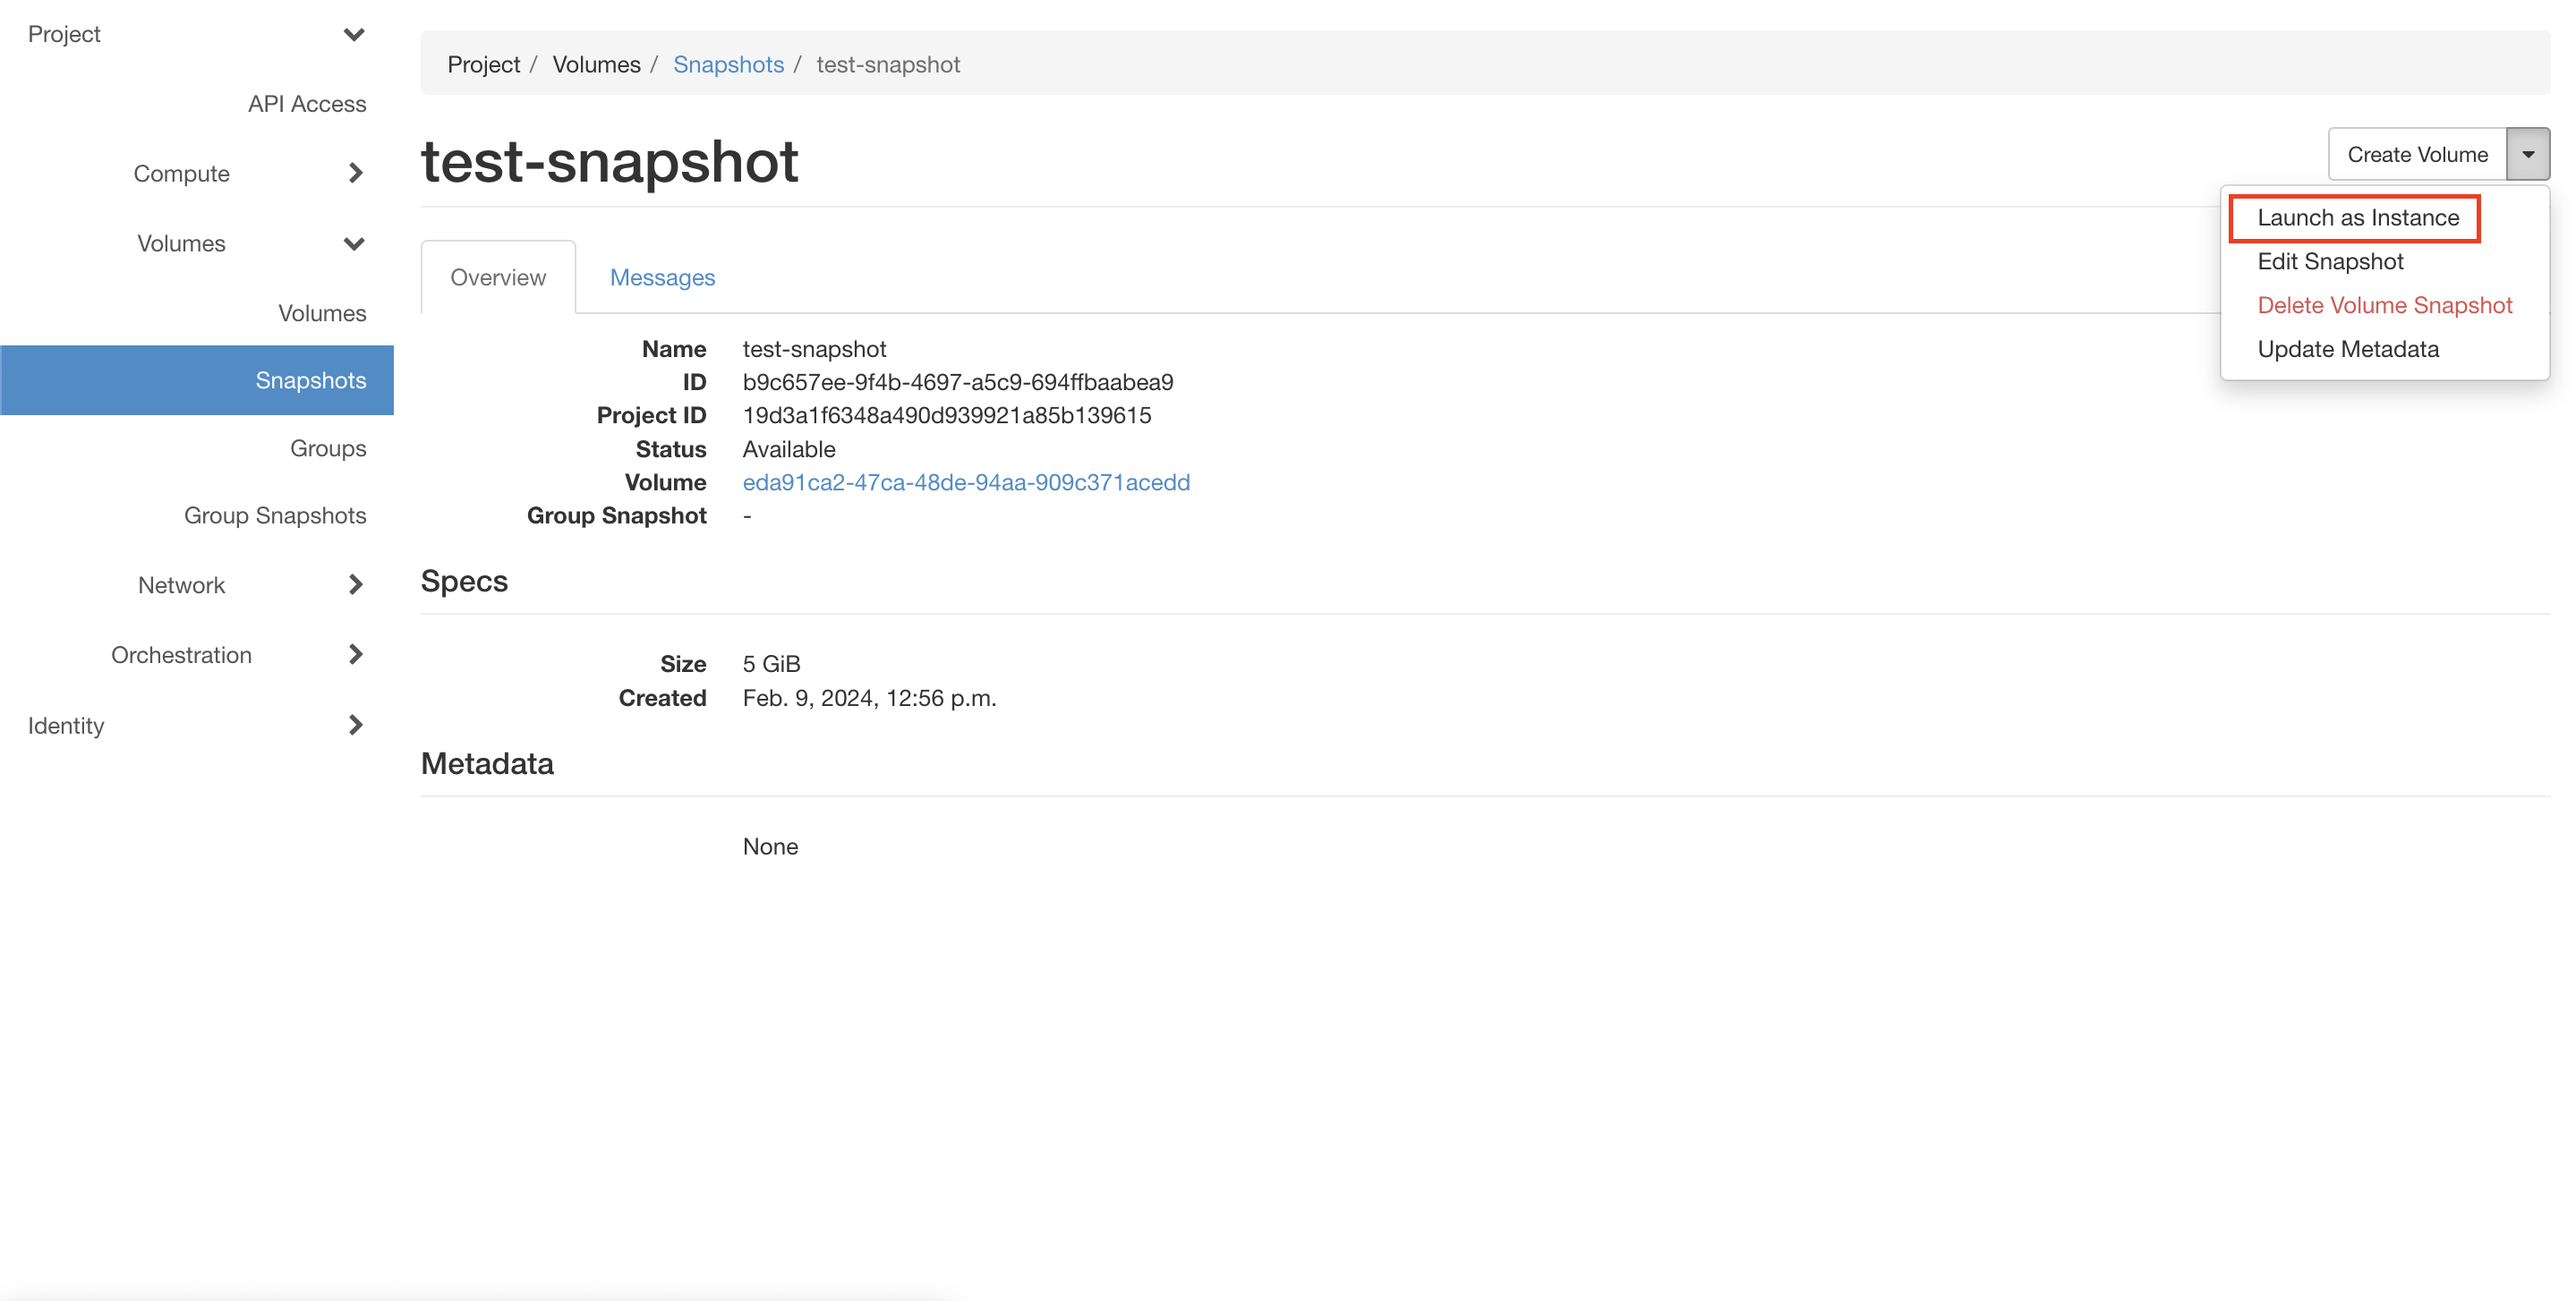Expand the Compute section arrow
Screen dimensions: 2576x1301
[x=355, y=173]
